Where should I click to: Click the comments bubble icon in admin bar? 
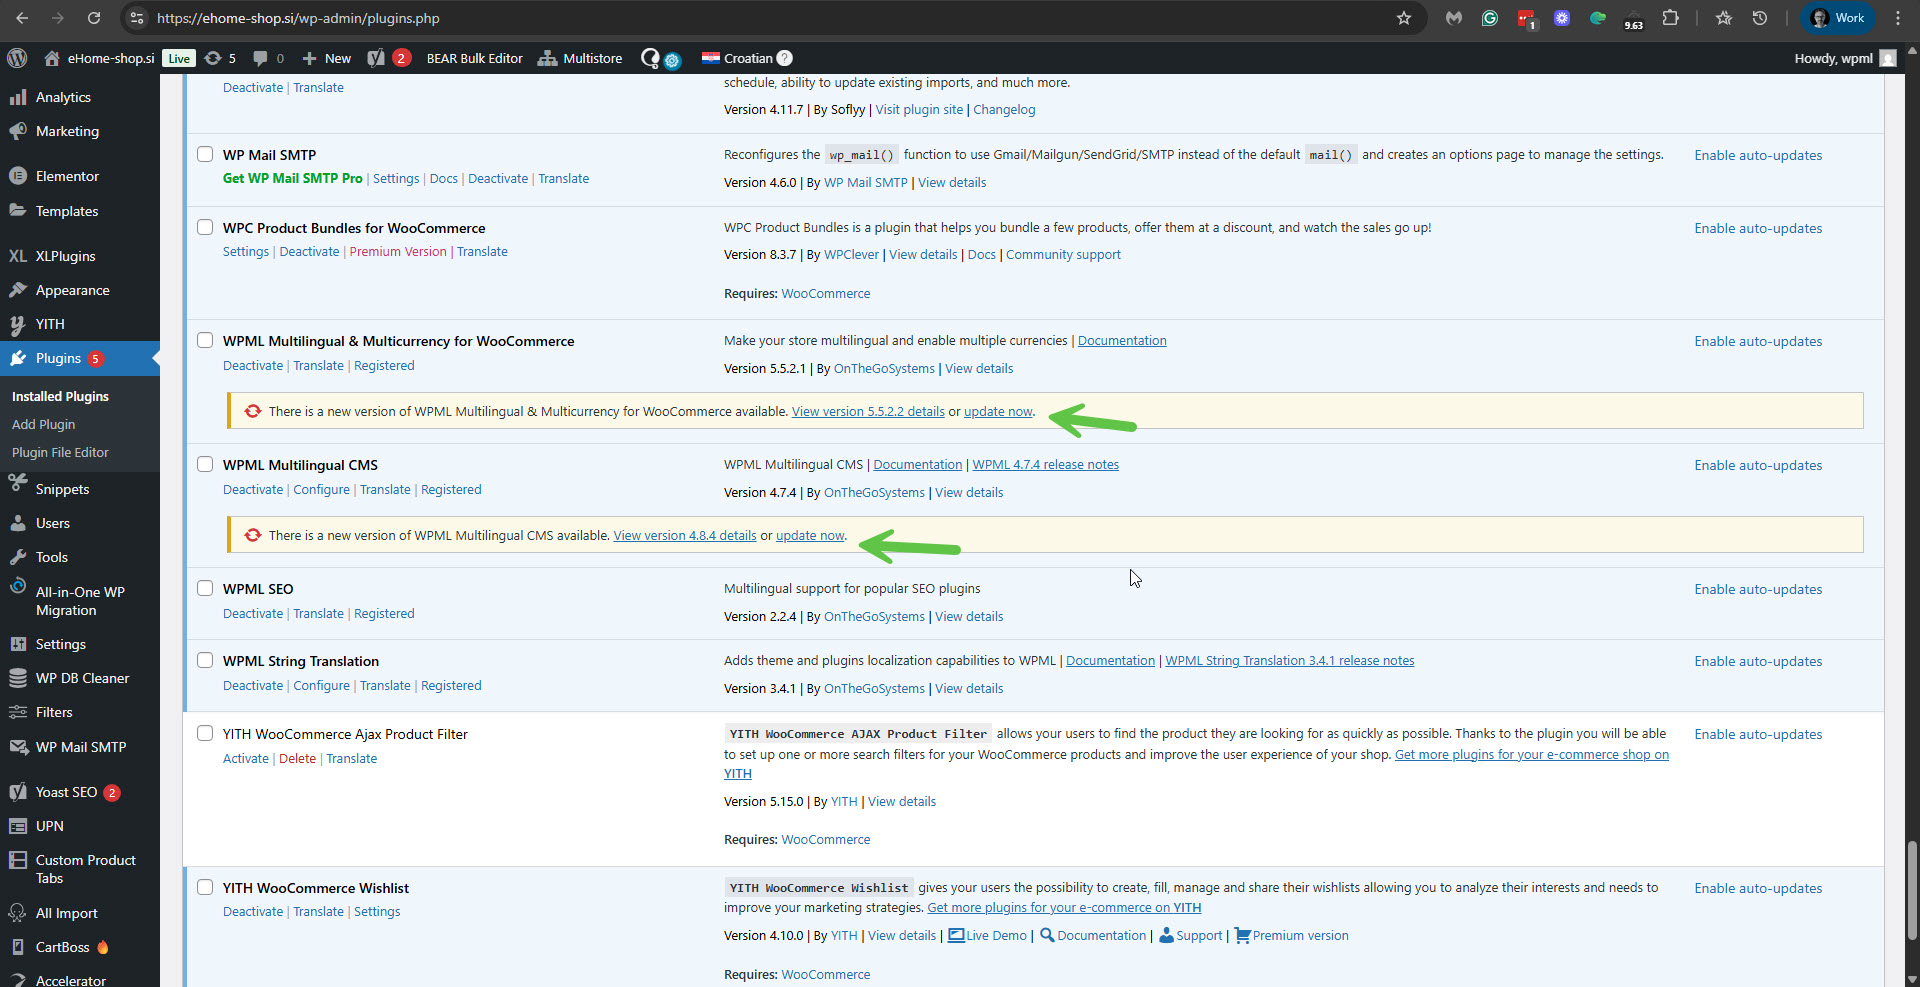268,58
